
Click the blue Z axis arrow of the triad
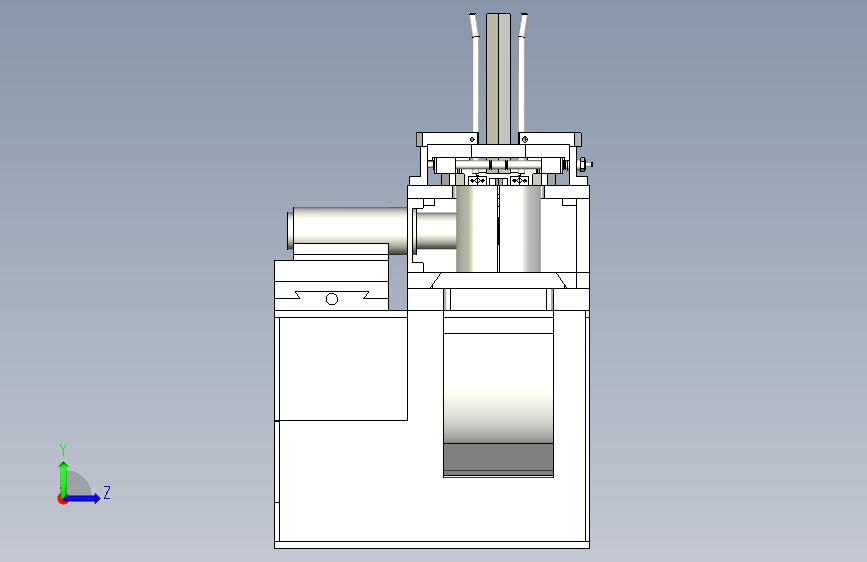pyautogui.click(x=83, y=498)
